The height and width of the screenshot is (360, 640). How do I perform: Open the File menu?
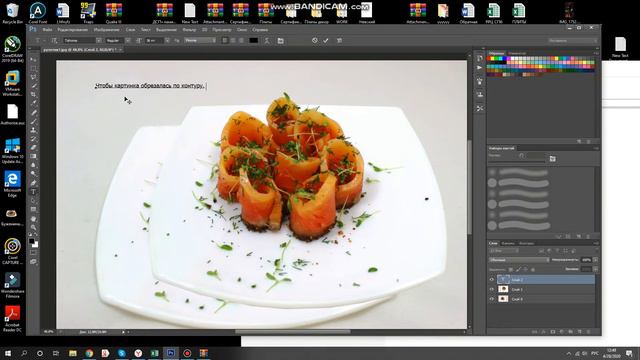click(x=47, y=30)
